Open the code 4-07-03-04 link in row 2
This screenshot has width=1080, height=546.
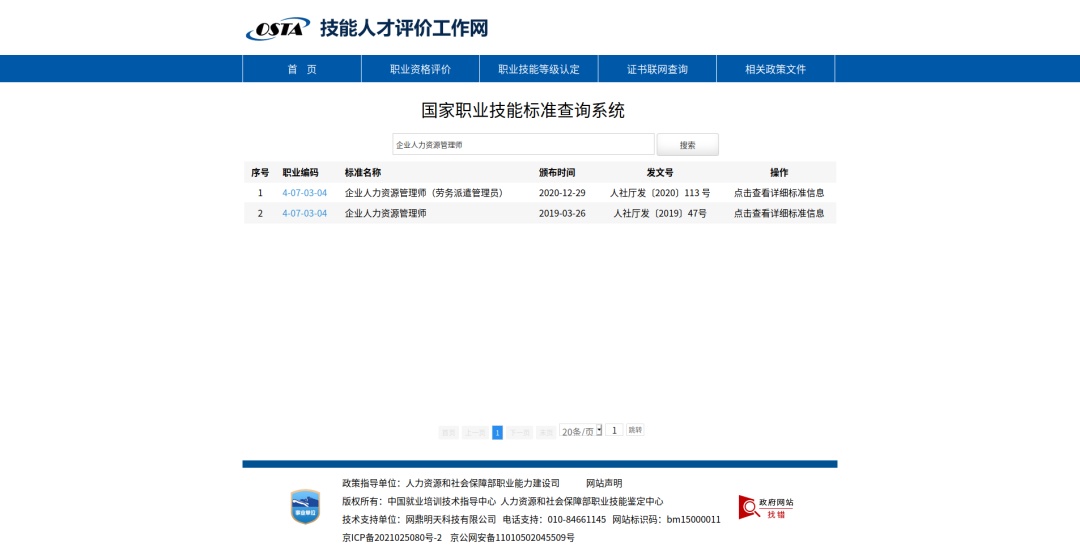pos(304,213)
